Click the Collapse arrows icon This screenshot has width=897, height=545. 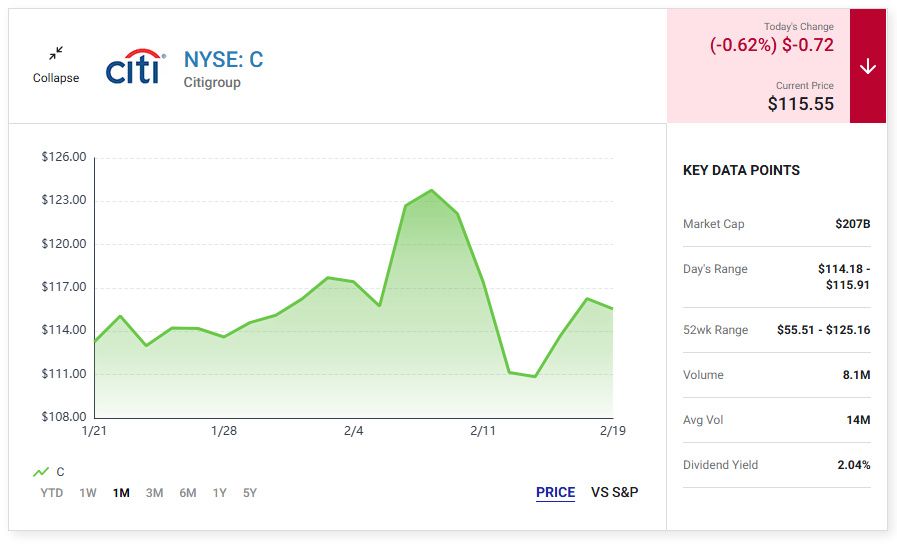(x=55, y=54)
